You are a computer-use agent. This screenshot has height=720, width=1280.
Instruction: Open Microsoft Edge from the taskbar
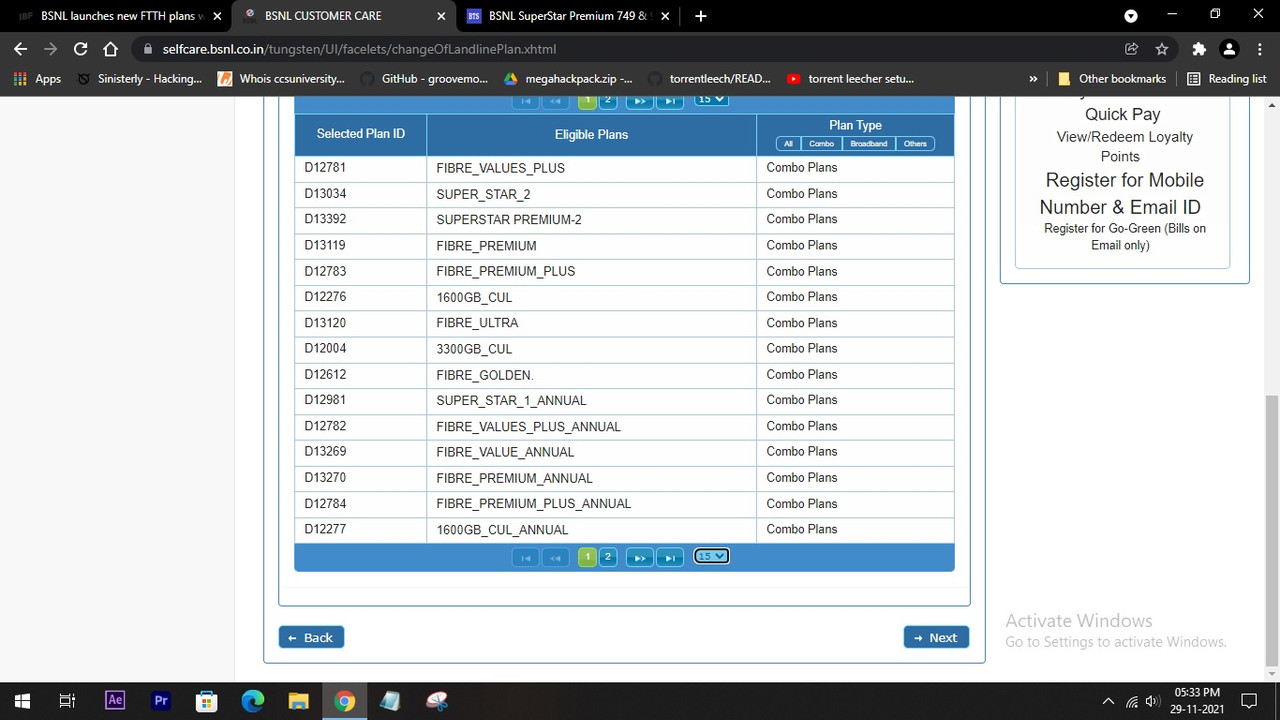253,701
